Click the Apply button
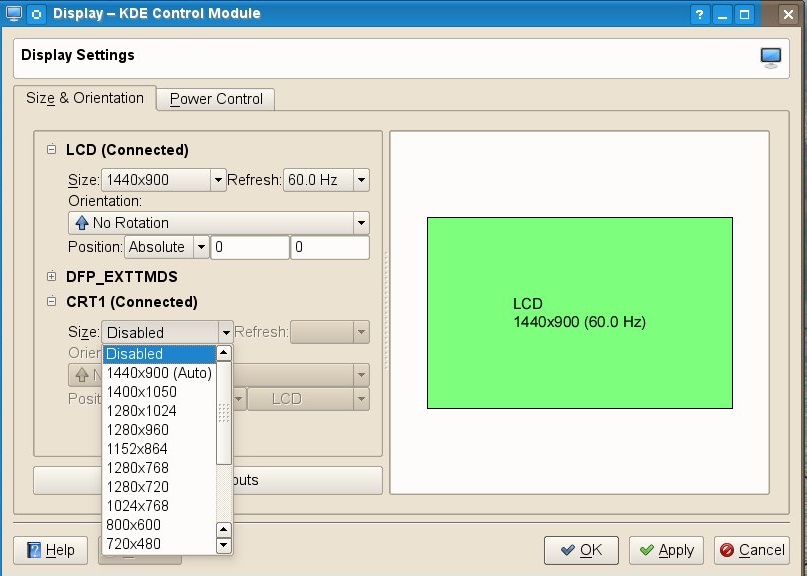Image resolution: width=807 pixels, height=576 pixels. (x=666, y=550)
